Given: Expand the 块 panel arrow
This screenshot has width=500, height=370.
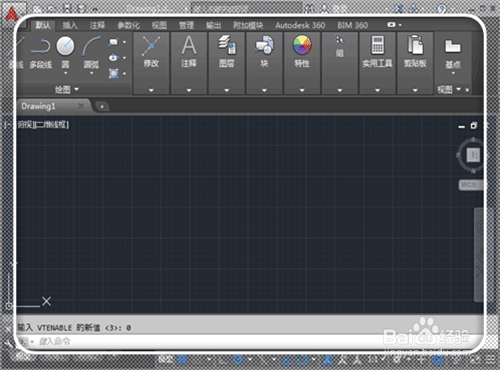Looking at the screenshot, I should (264, 90).
